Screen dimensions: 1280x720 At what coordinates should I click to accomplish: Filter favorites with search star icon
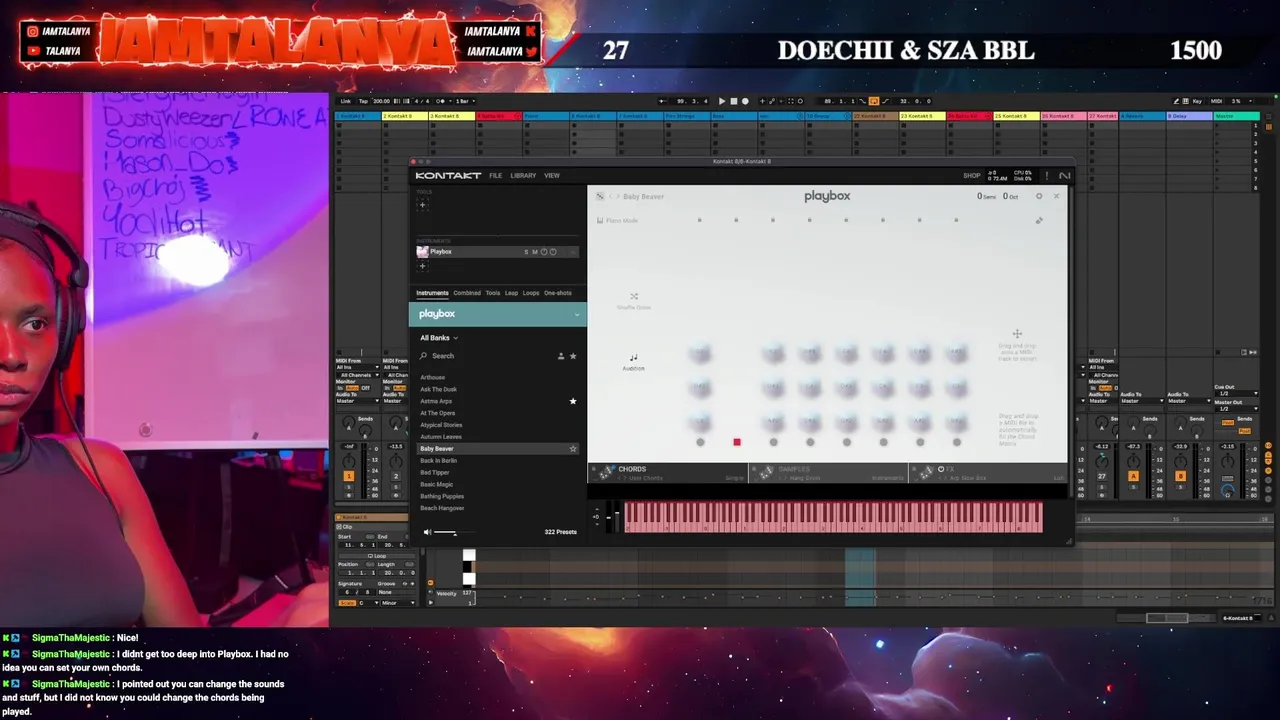[x=573, y=356]
